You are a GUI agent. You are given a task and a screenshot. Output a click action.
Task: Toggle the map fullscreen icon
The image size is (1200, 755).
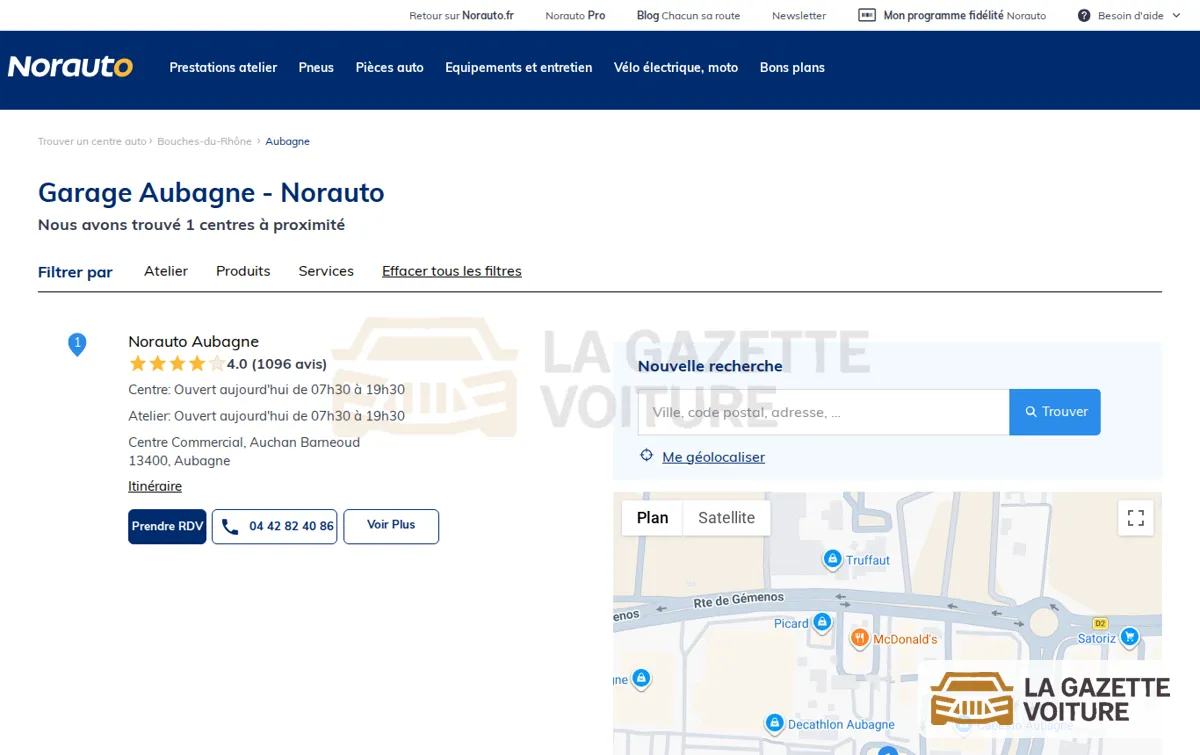[x=1136, y=518]
